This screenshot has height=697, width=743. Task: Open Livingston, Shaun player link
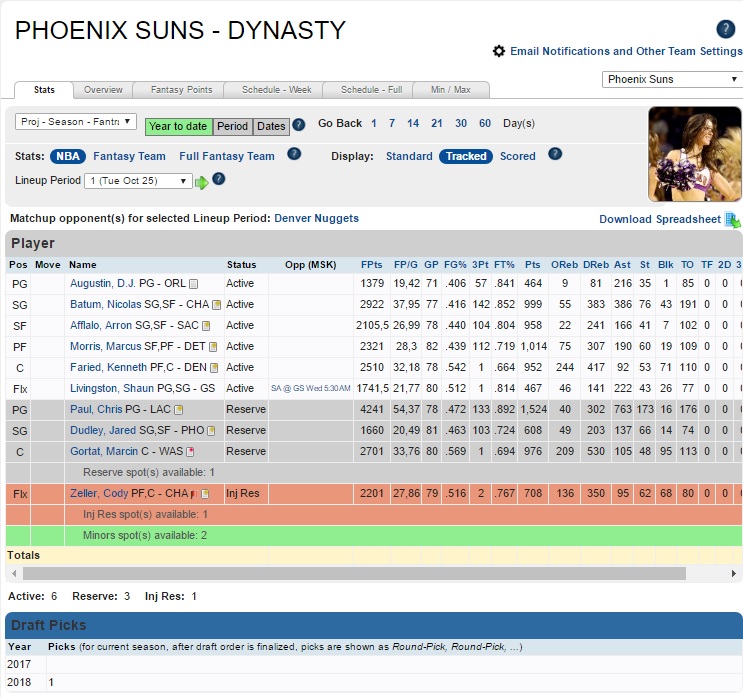112,389
